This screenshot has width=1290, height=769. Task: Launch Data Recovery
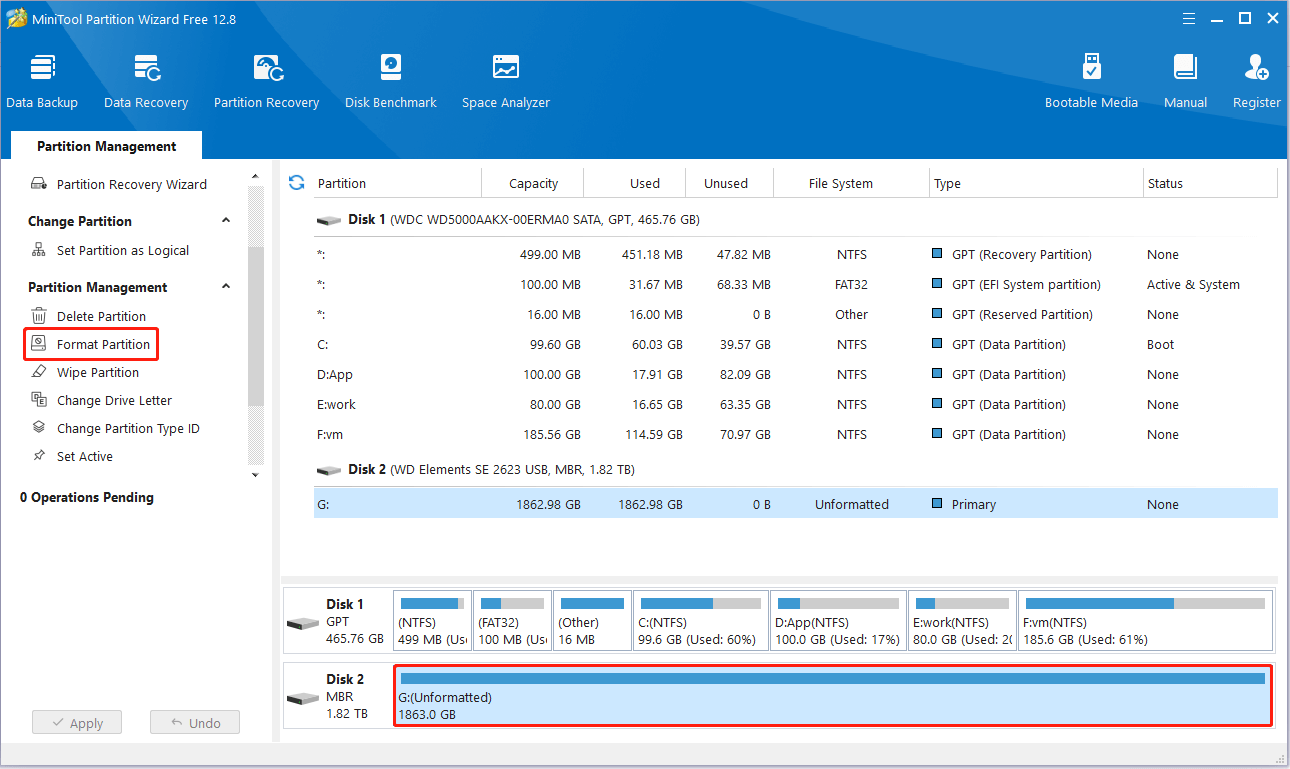click(146, 82)
